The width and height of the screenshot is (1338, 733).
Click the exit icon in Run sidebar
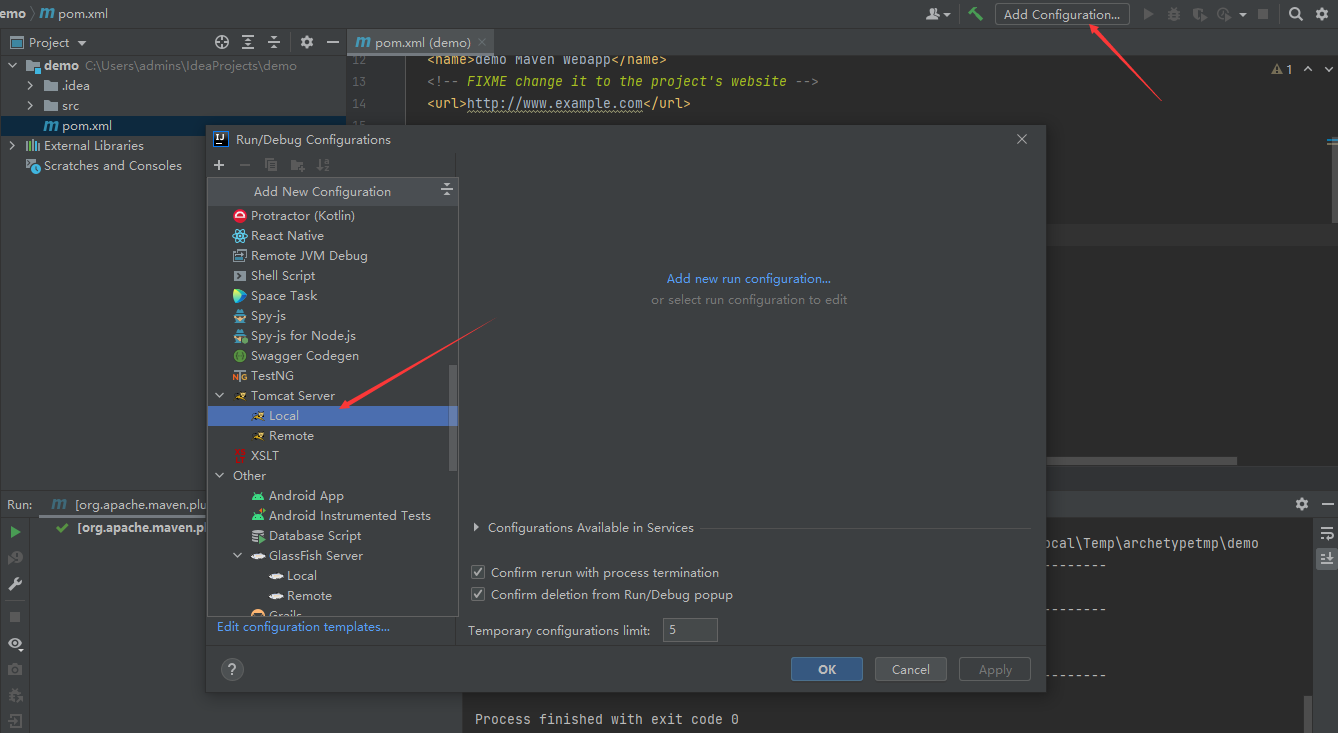pyautogui.click(x=15, y=721)
